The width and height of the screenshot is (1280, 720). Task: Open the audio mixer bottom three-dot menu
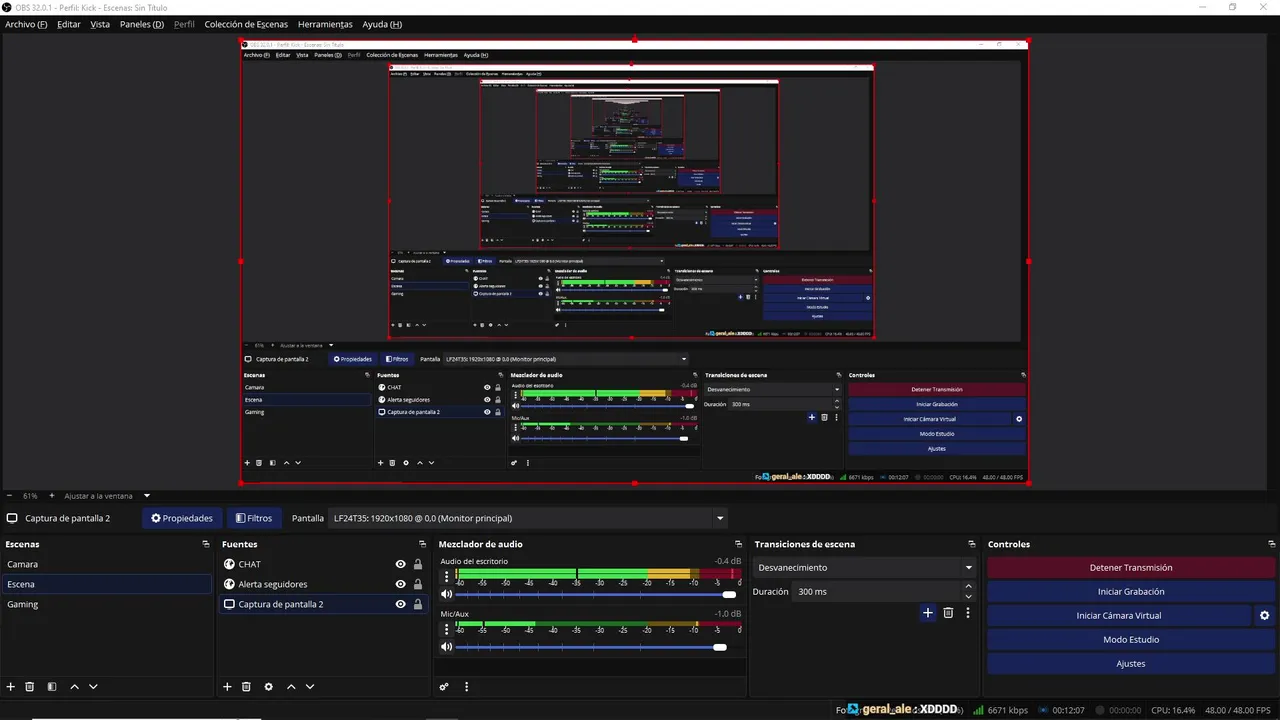pyautogui.click(x=466, y=687)
